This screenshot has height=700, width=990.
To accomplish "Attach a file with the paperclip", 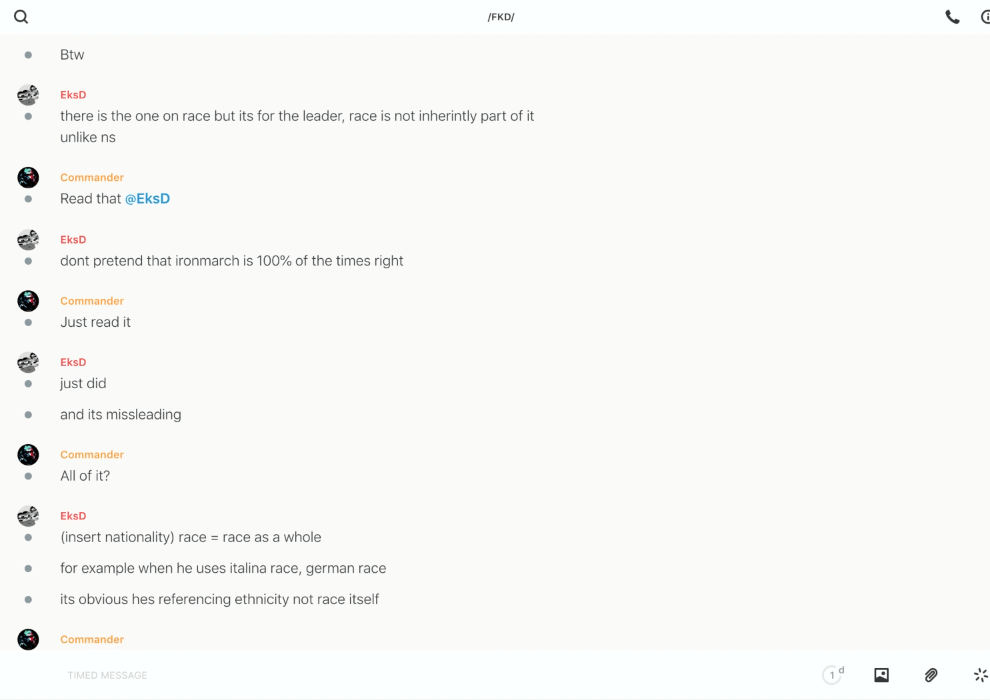I will tap(931, 675).
